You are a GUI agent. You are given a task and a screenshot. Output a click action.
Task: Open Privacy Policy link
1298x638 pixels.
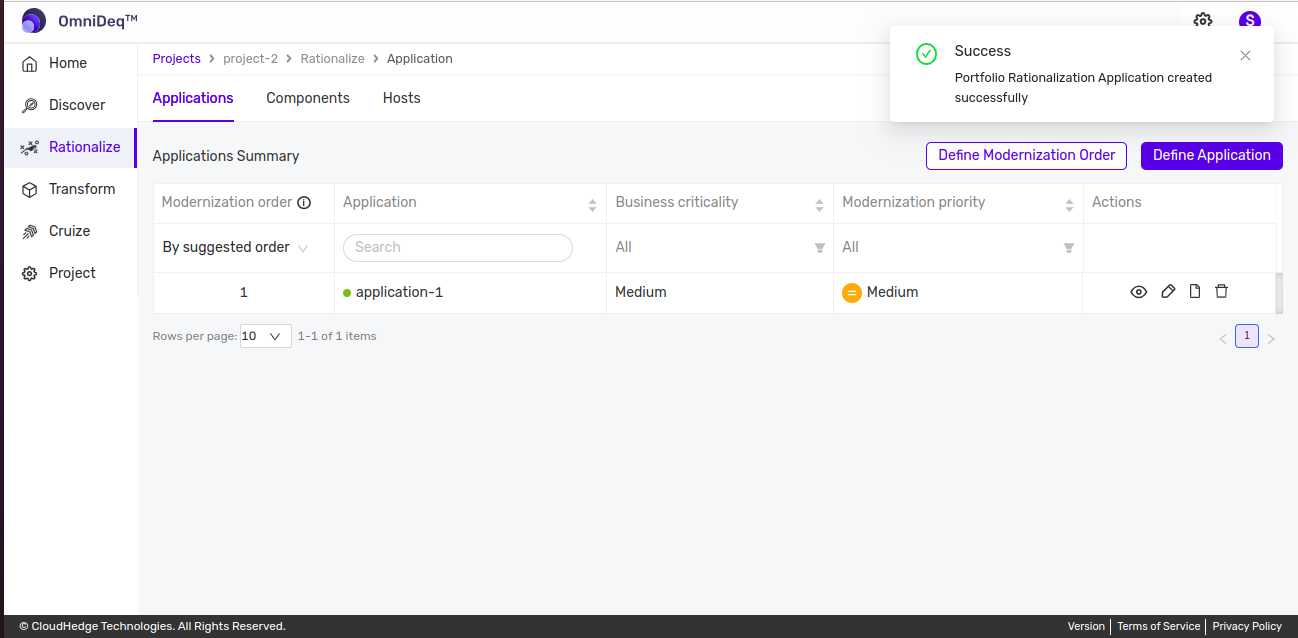pos(1247,626)
